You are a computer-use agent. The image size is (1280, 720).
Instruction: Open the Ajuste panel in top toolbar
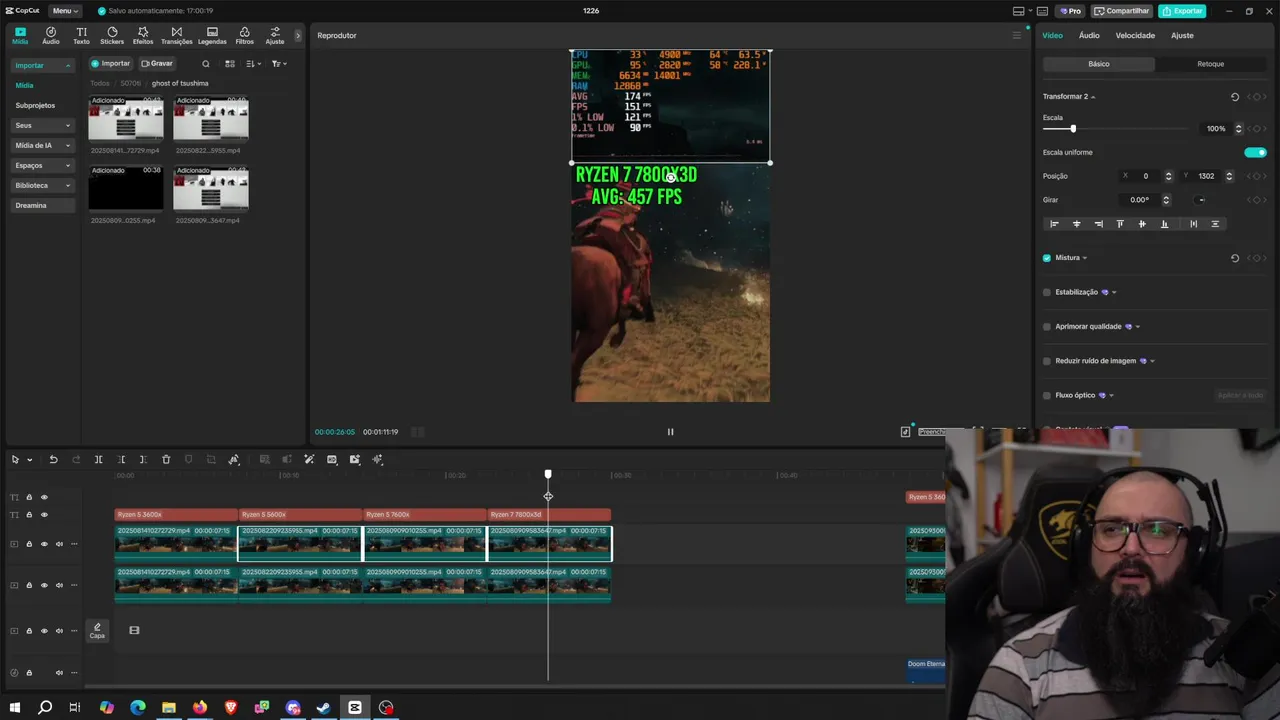274,36
